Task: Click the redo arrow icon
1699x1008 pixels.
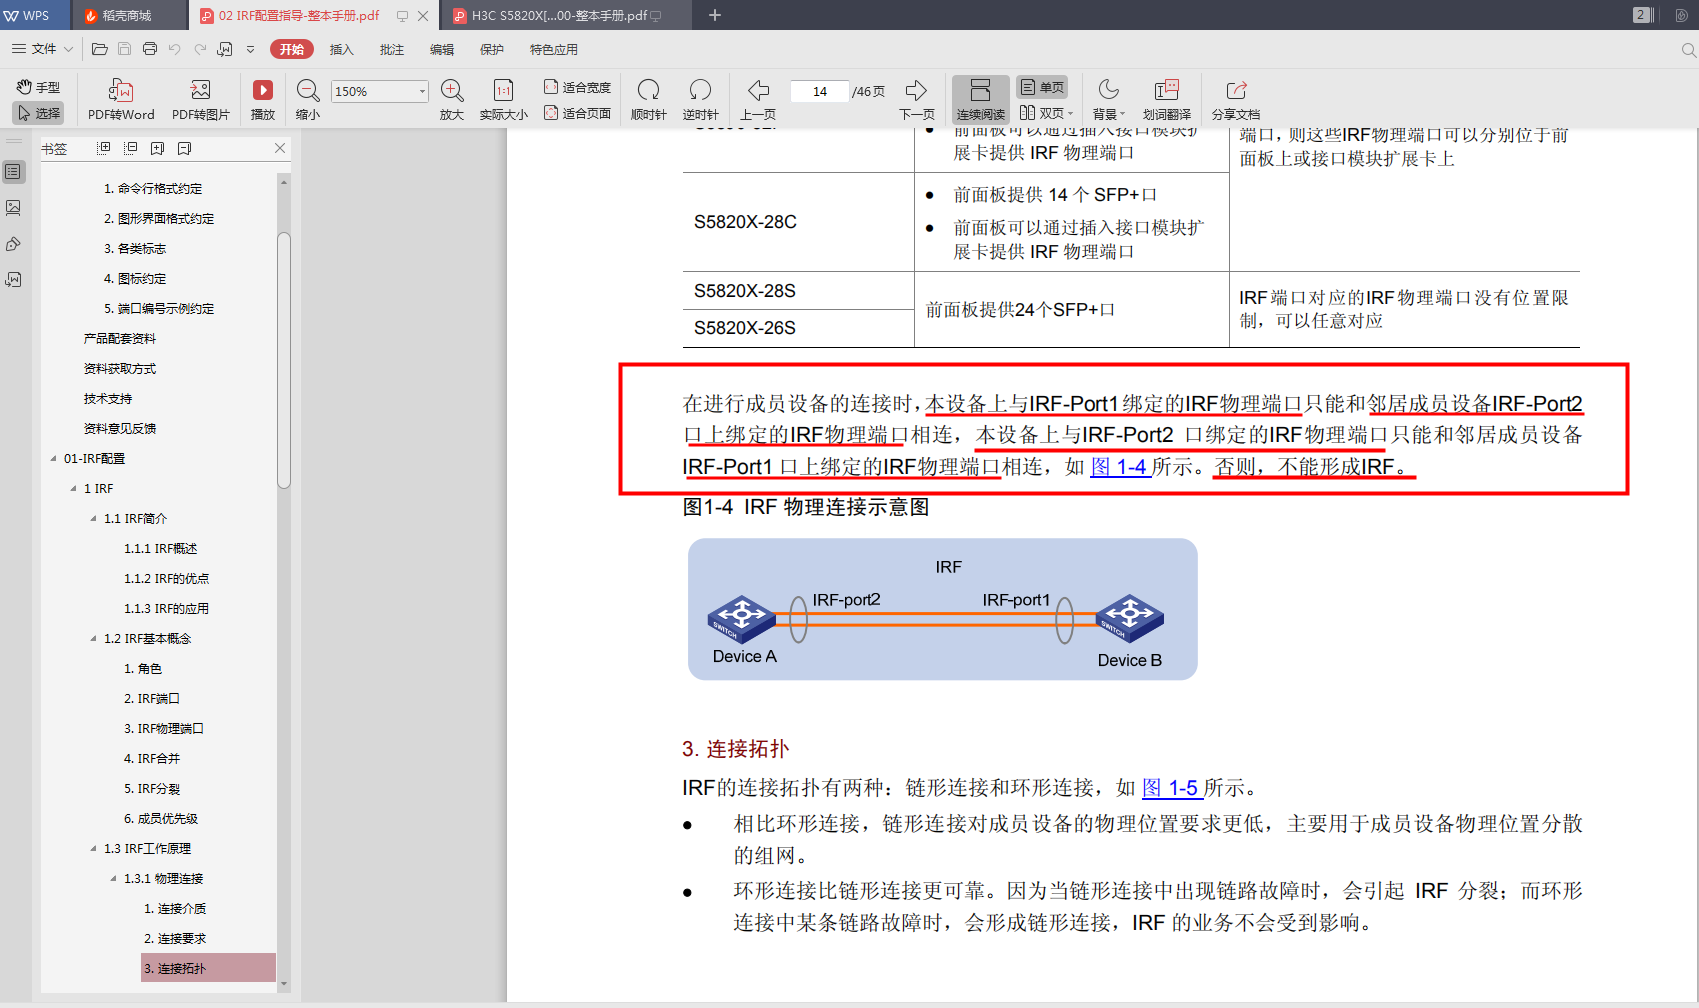Action: pos(200,49)
